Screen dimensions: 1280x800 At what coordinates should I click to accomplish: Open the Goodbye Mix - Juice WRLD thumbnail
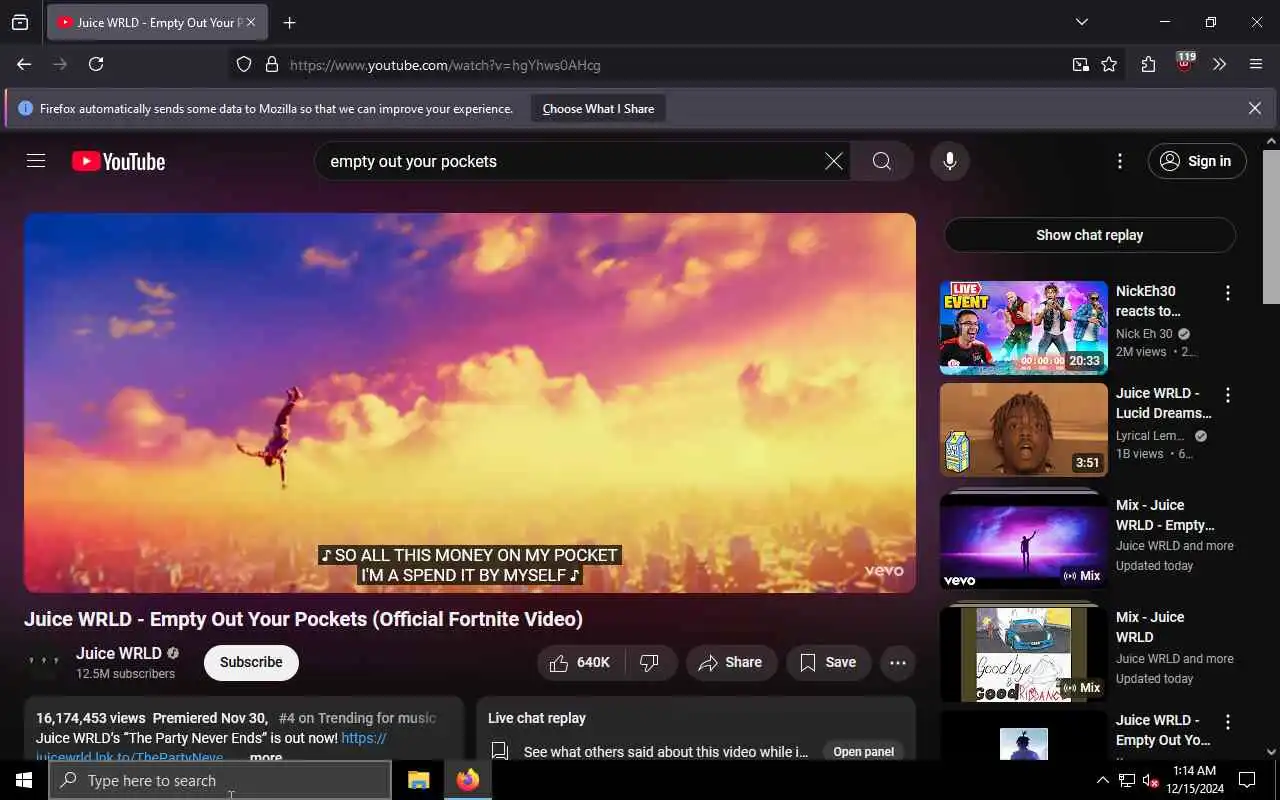click(1024, 654)
